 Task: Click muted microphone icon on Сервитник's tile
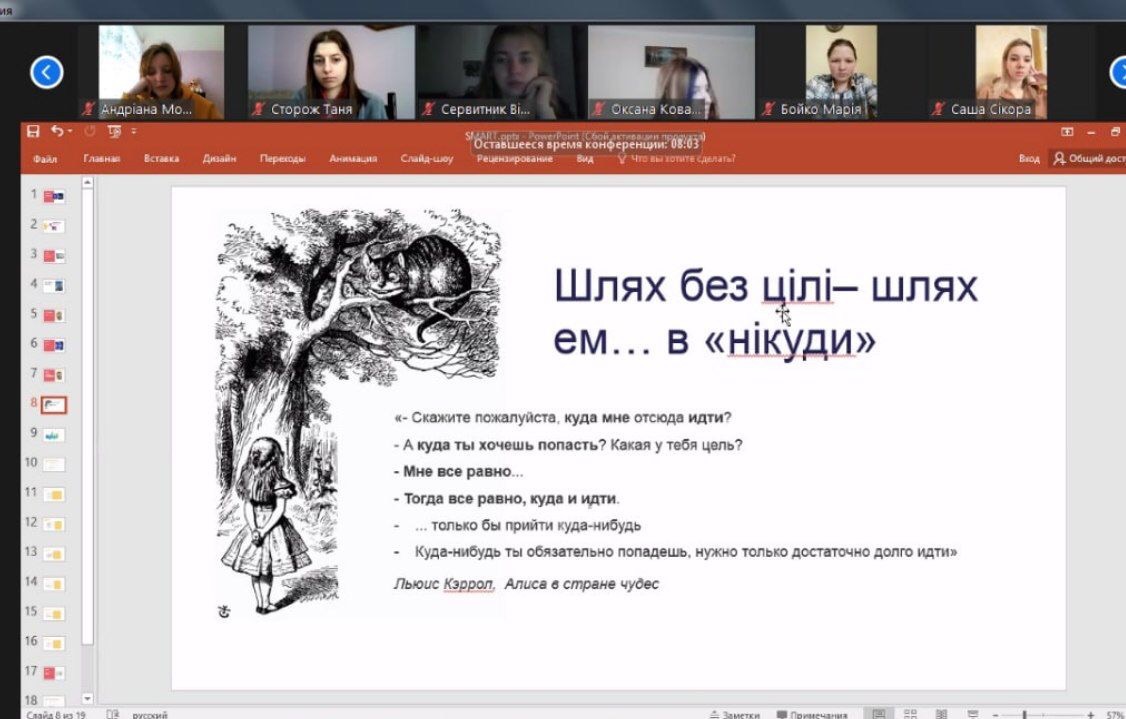pyautogui.click(x=428, y=109)
